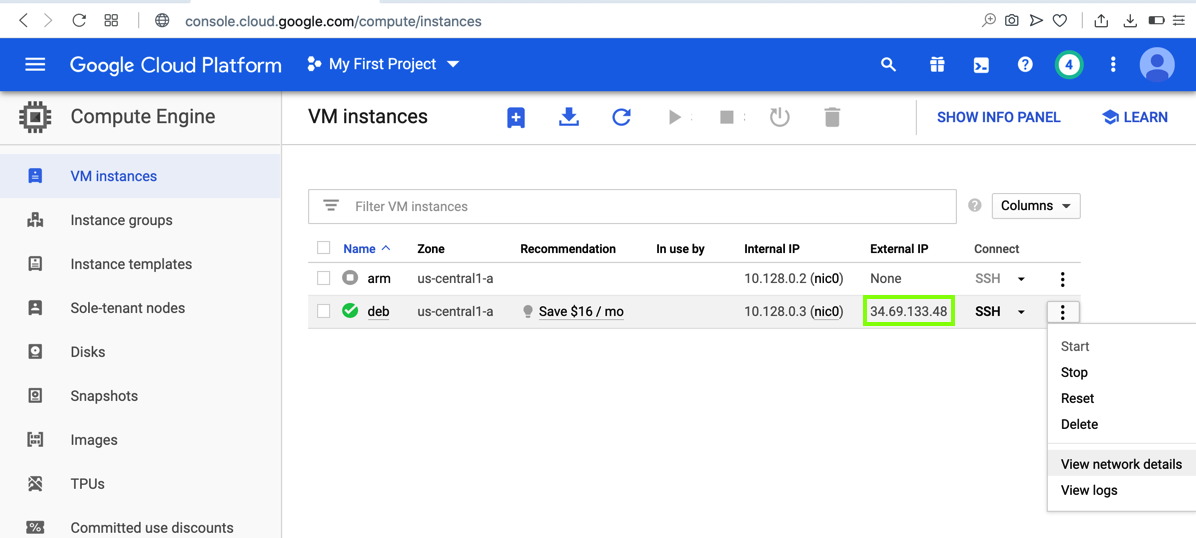Click SHOW INFO PANEL button

(998, 118)
